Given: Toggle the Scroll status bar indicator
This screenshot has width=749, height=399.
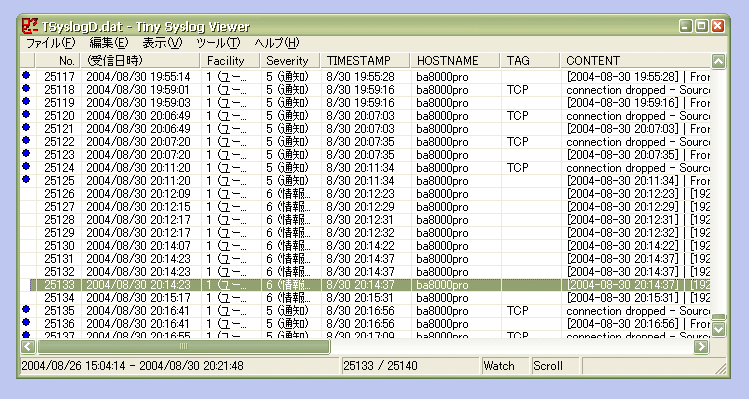Looking at the screenshot, I should click(555, 366).
